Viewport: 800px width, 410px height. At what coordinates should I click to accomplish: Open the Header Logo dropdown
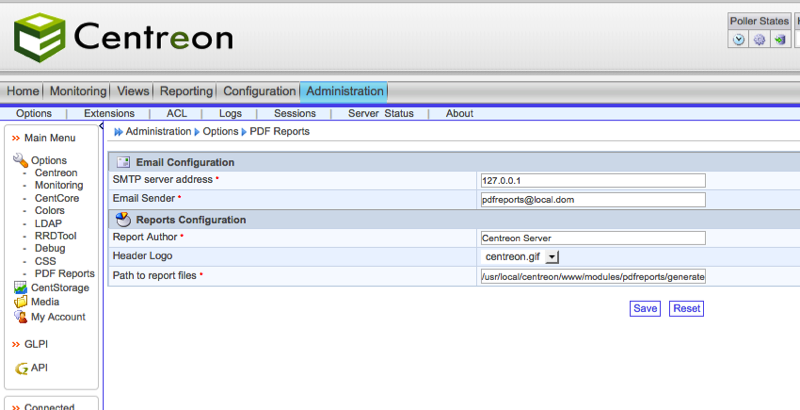[552, 257]
